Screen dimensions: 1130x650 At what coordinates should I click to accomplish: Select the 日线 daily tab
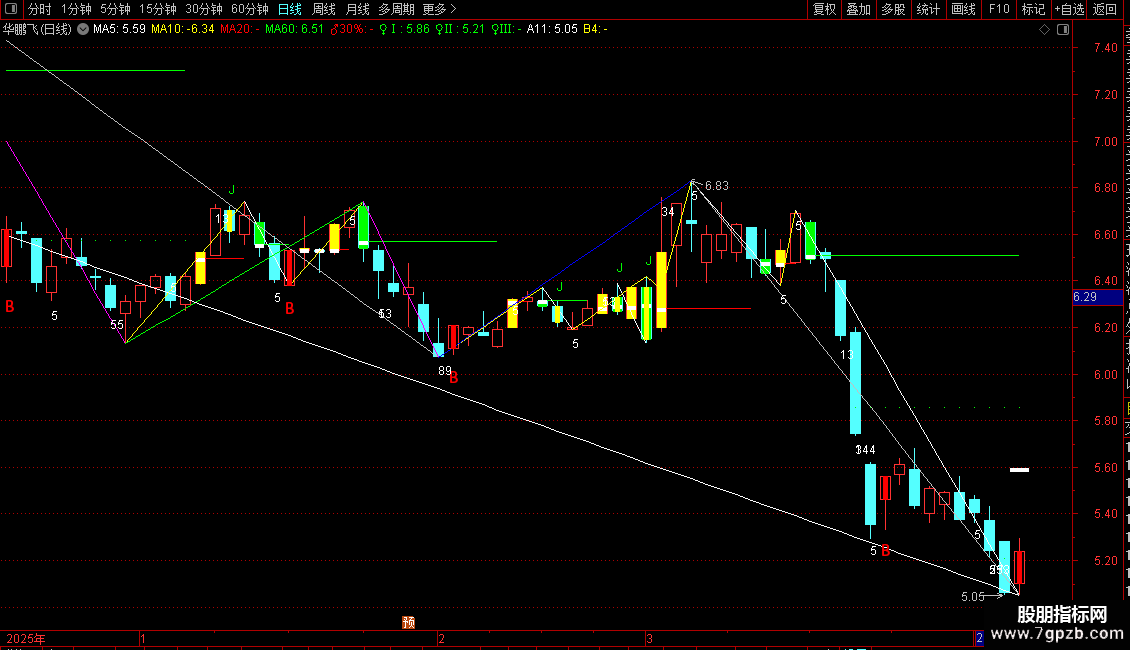pos(290,9)
